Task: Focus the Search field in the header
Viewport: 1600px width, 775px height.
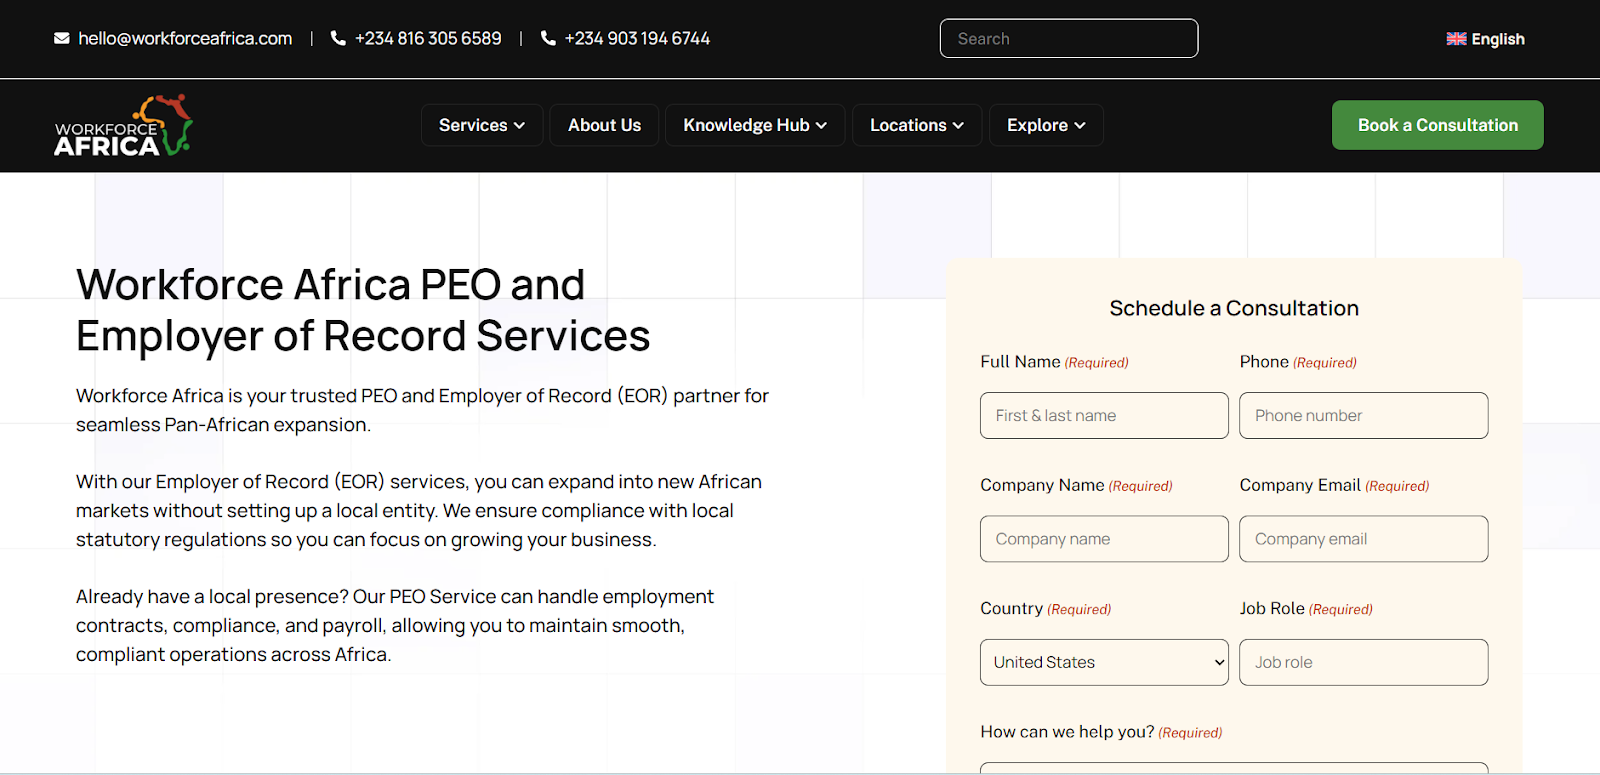Action: tap(1069, 38)
